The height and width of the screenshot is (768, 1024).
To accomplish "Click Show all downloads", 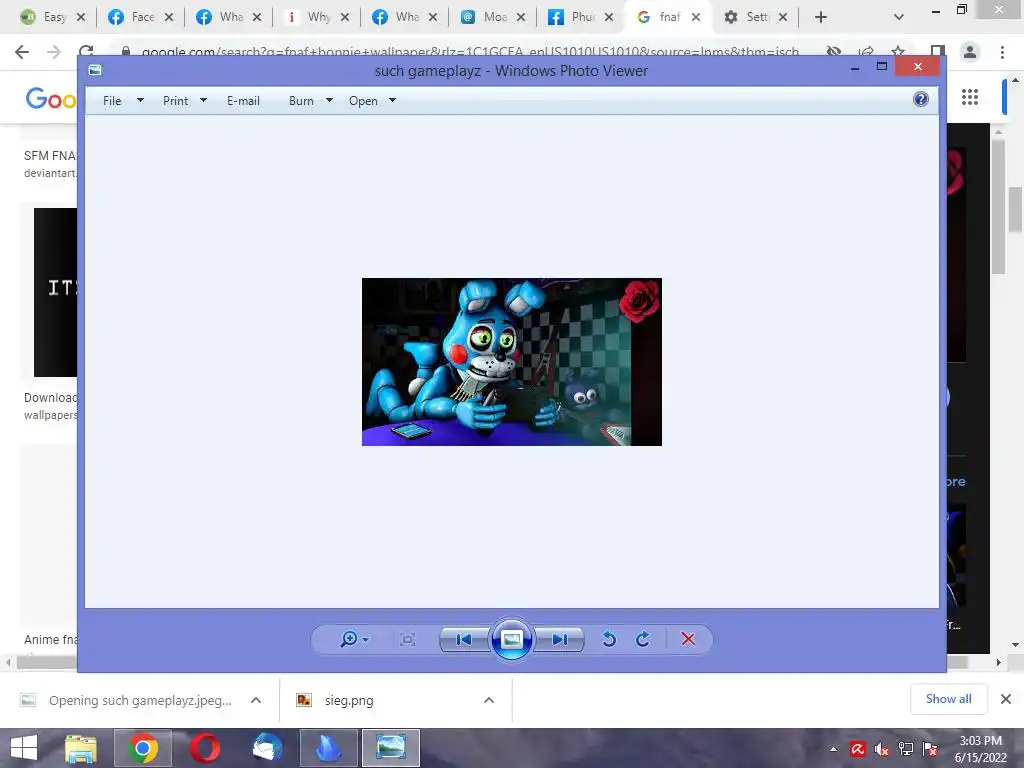I will (948, 699).
